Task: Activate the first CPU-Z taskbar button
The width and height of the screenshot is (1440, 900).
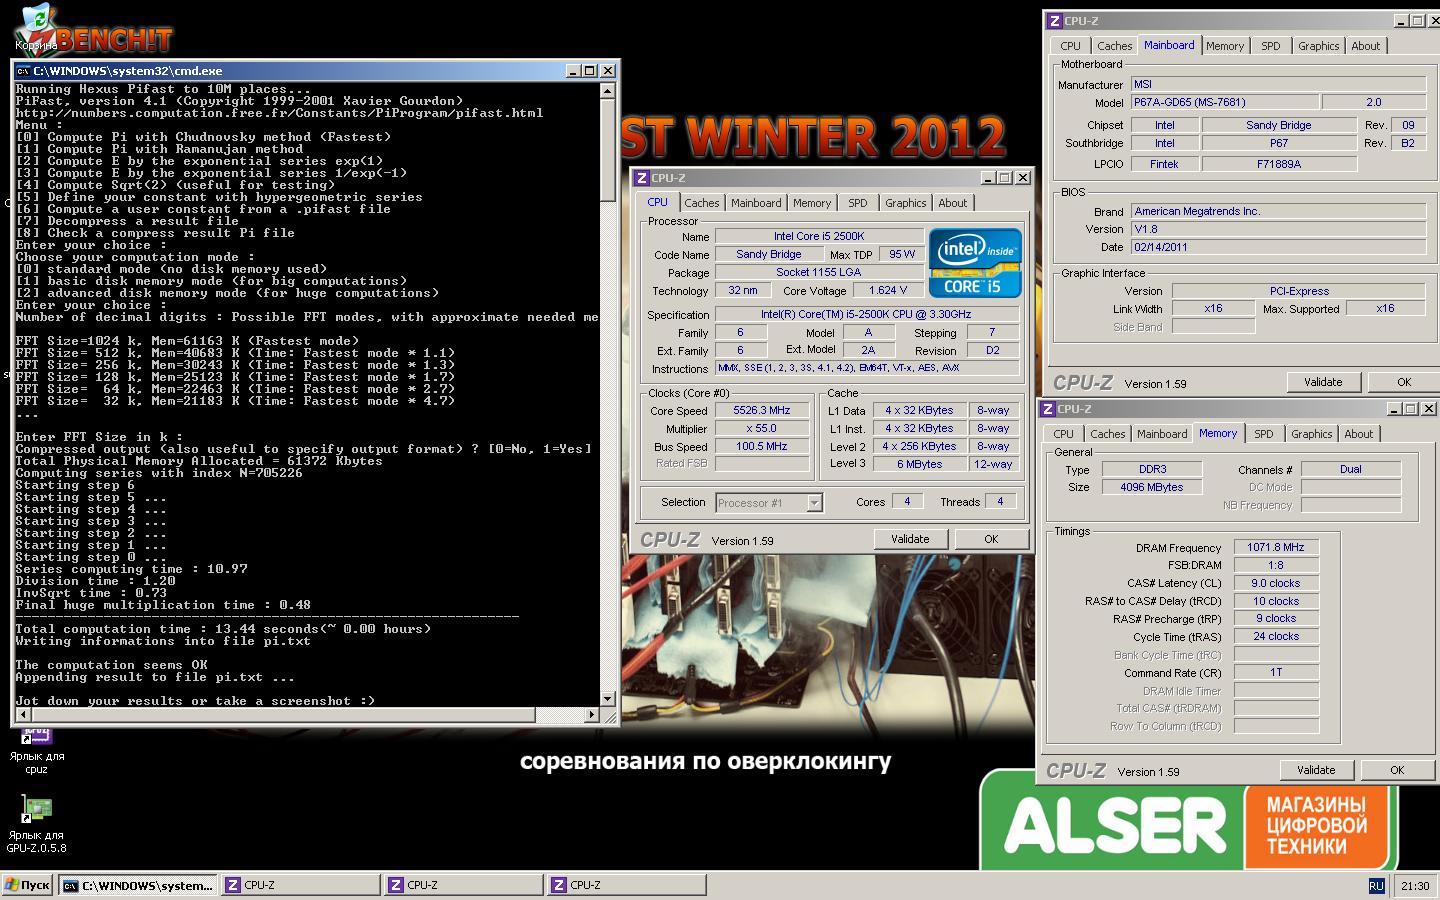Action: point(300,885)
